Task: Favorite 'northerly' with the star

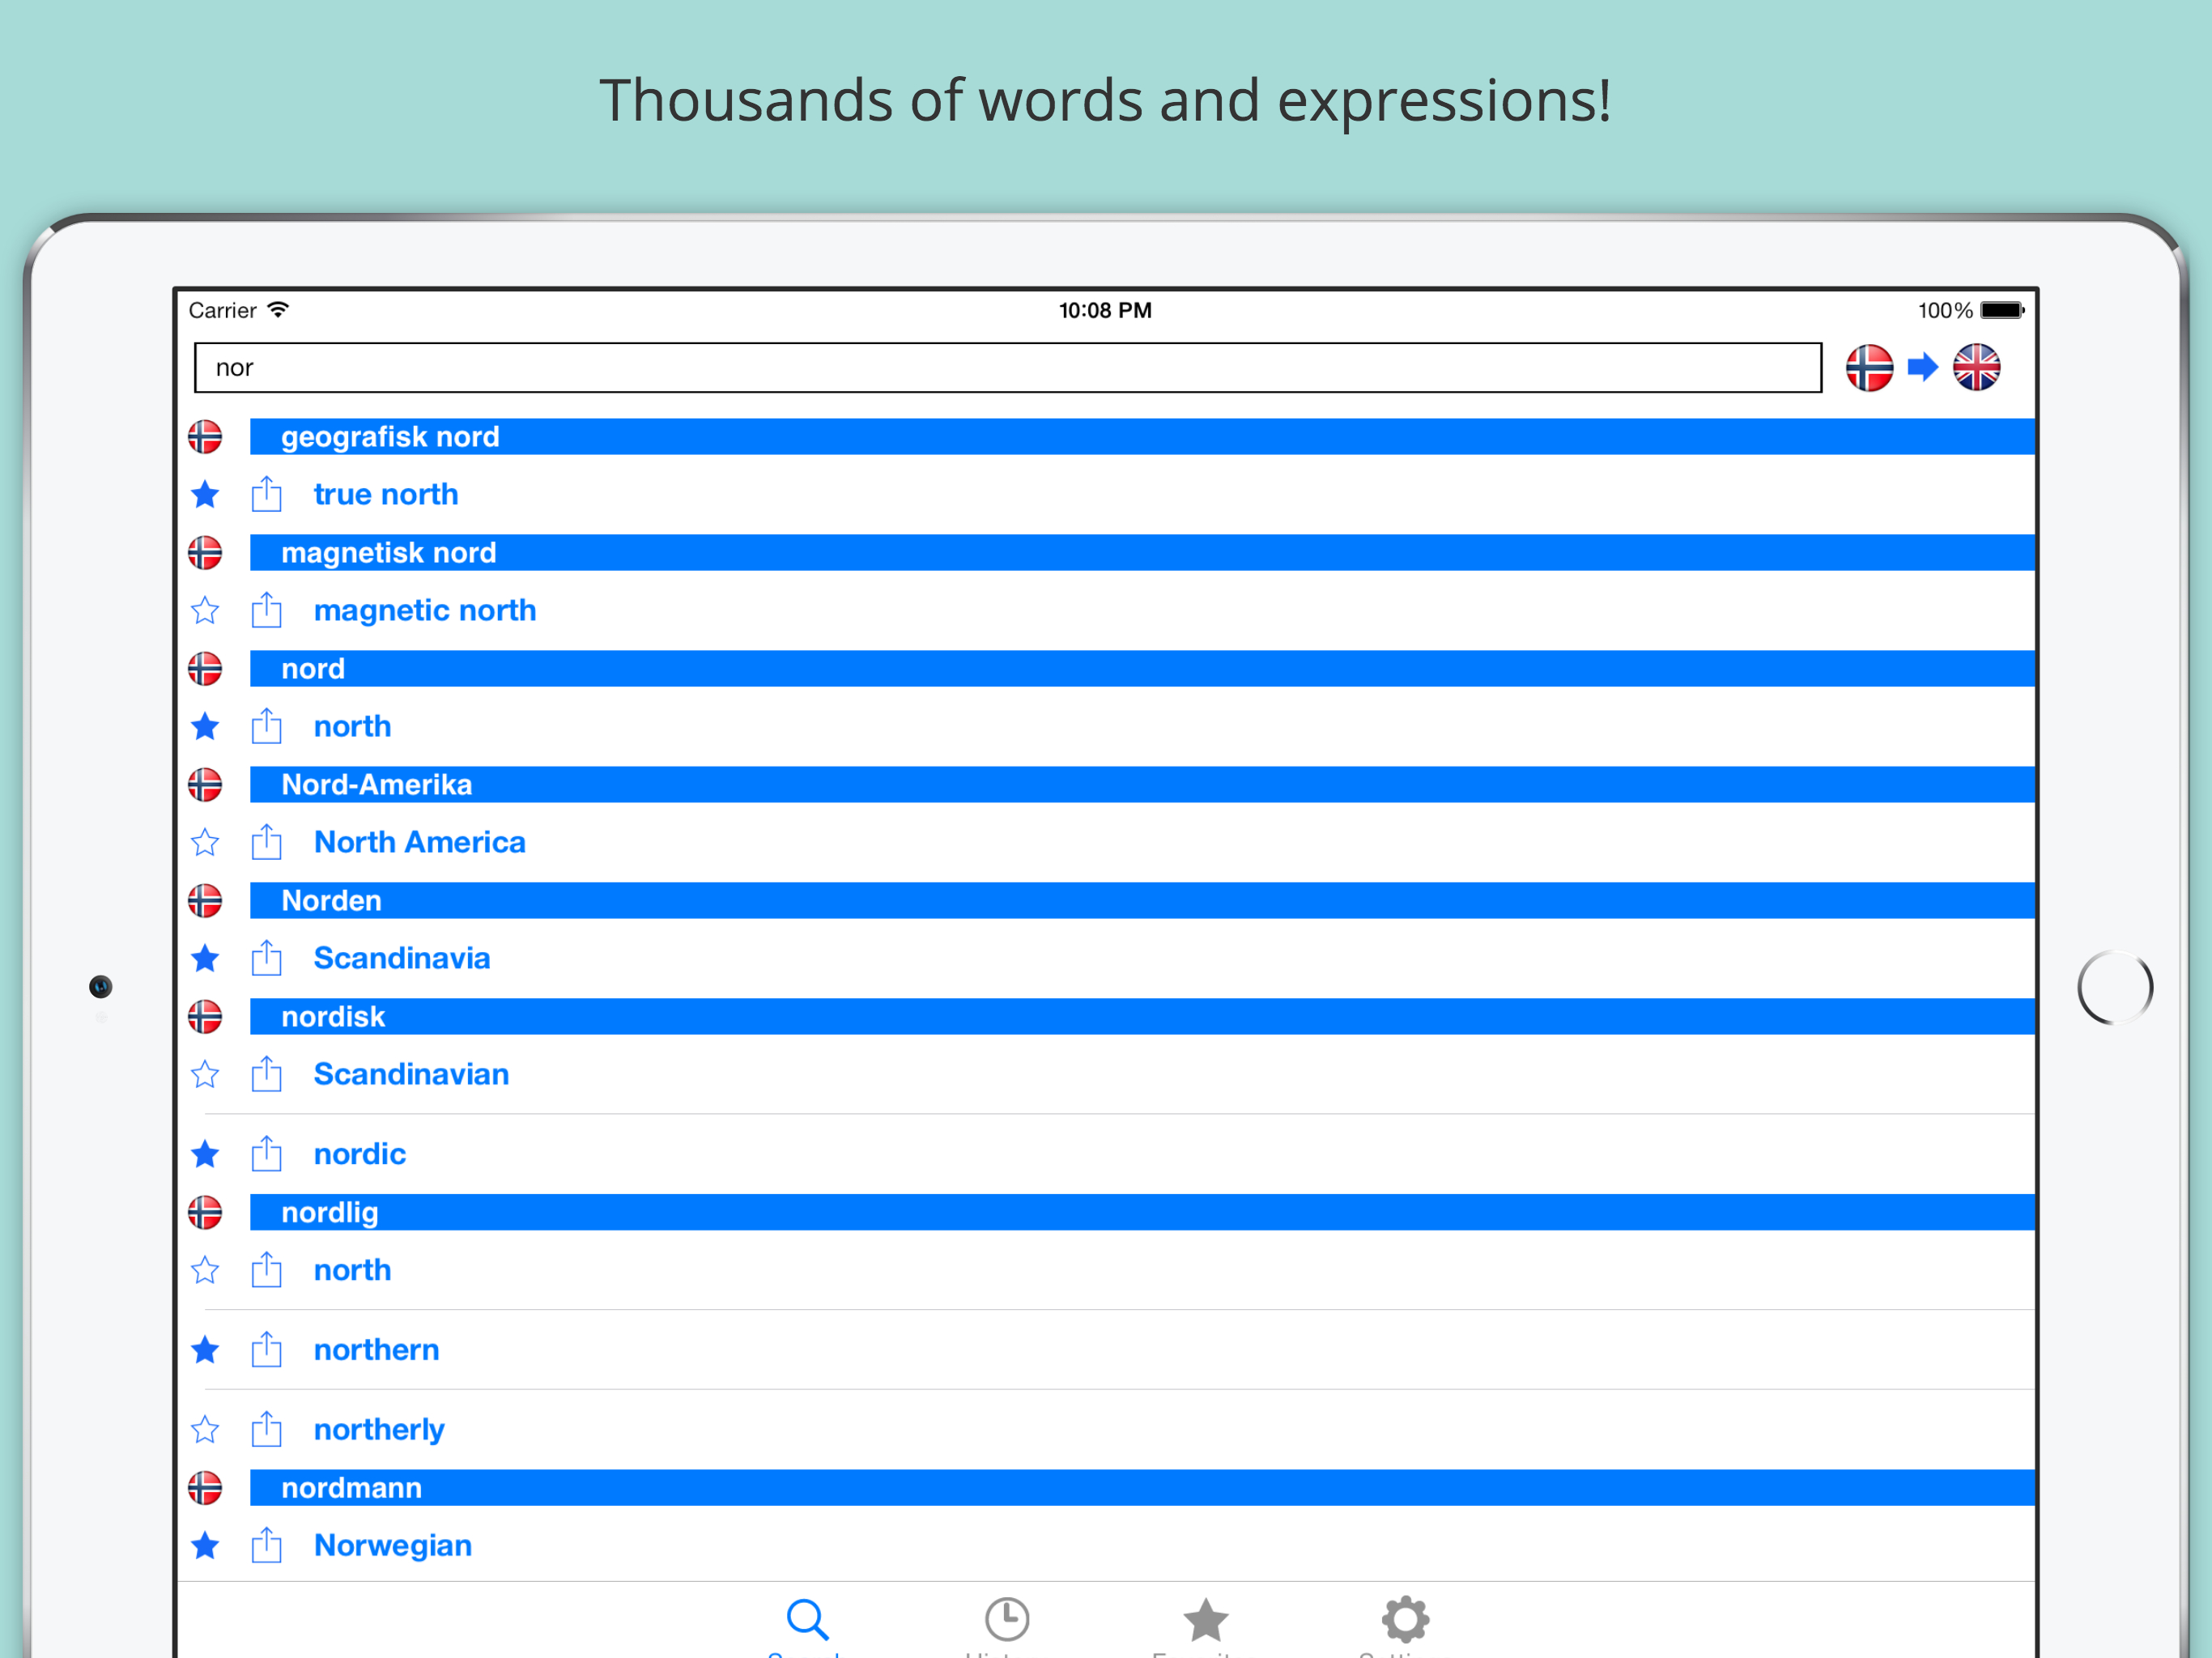Action: coord(205,1430)
